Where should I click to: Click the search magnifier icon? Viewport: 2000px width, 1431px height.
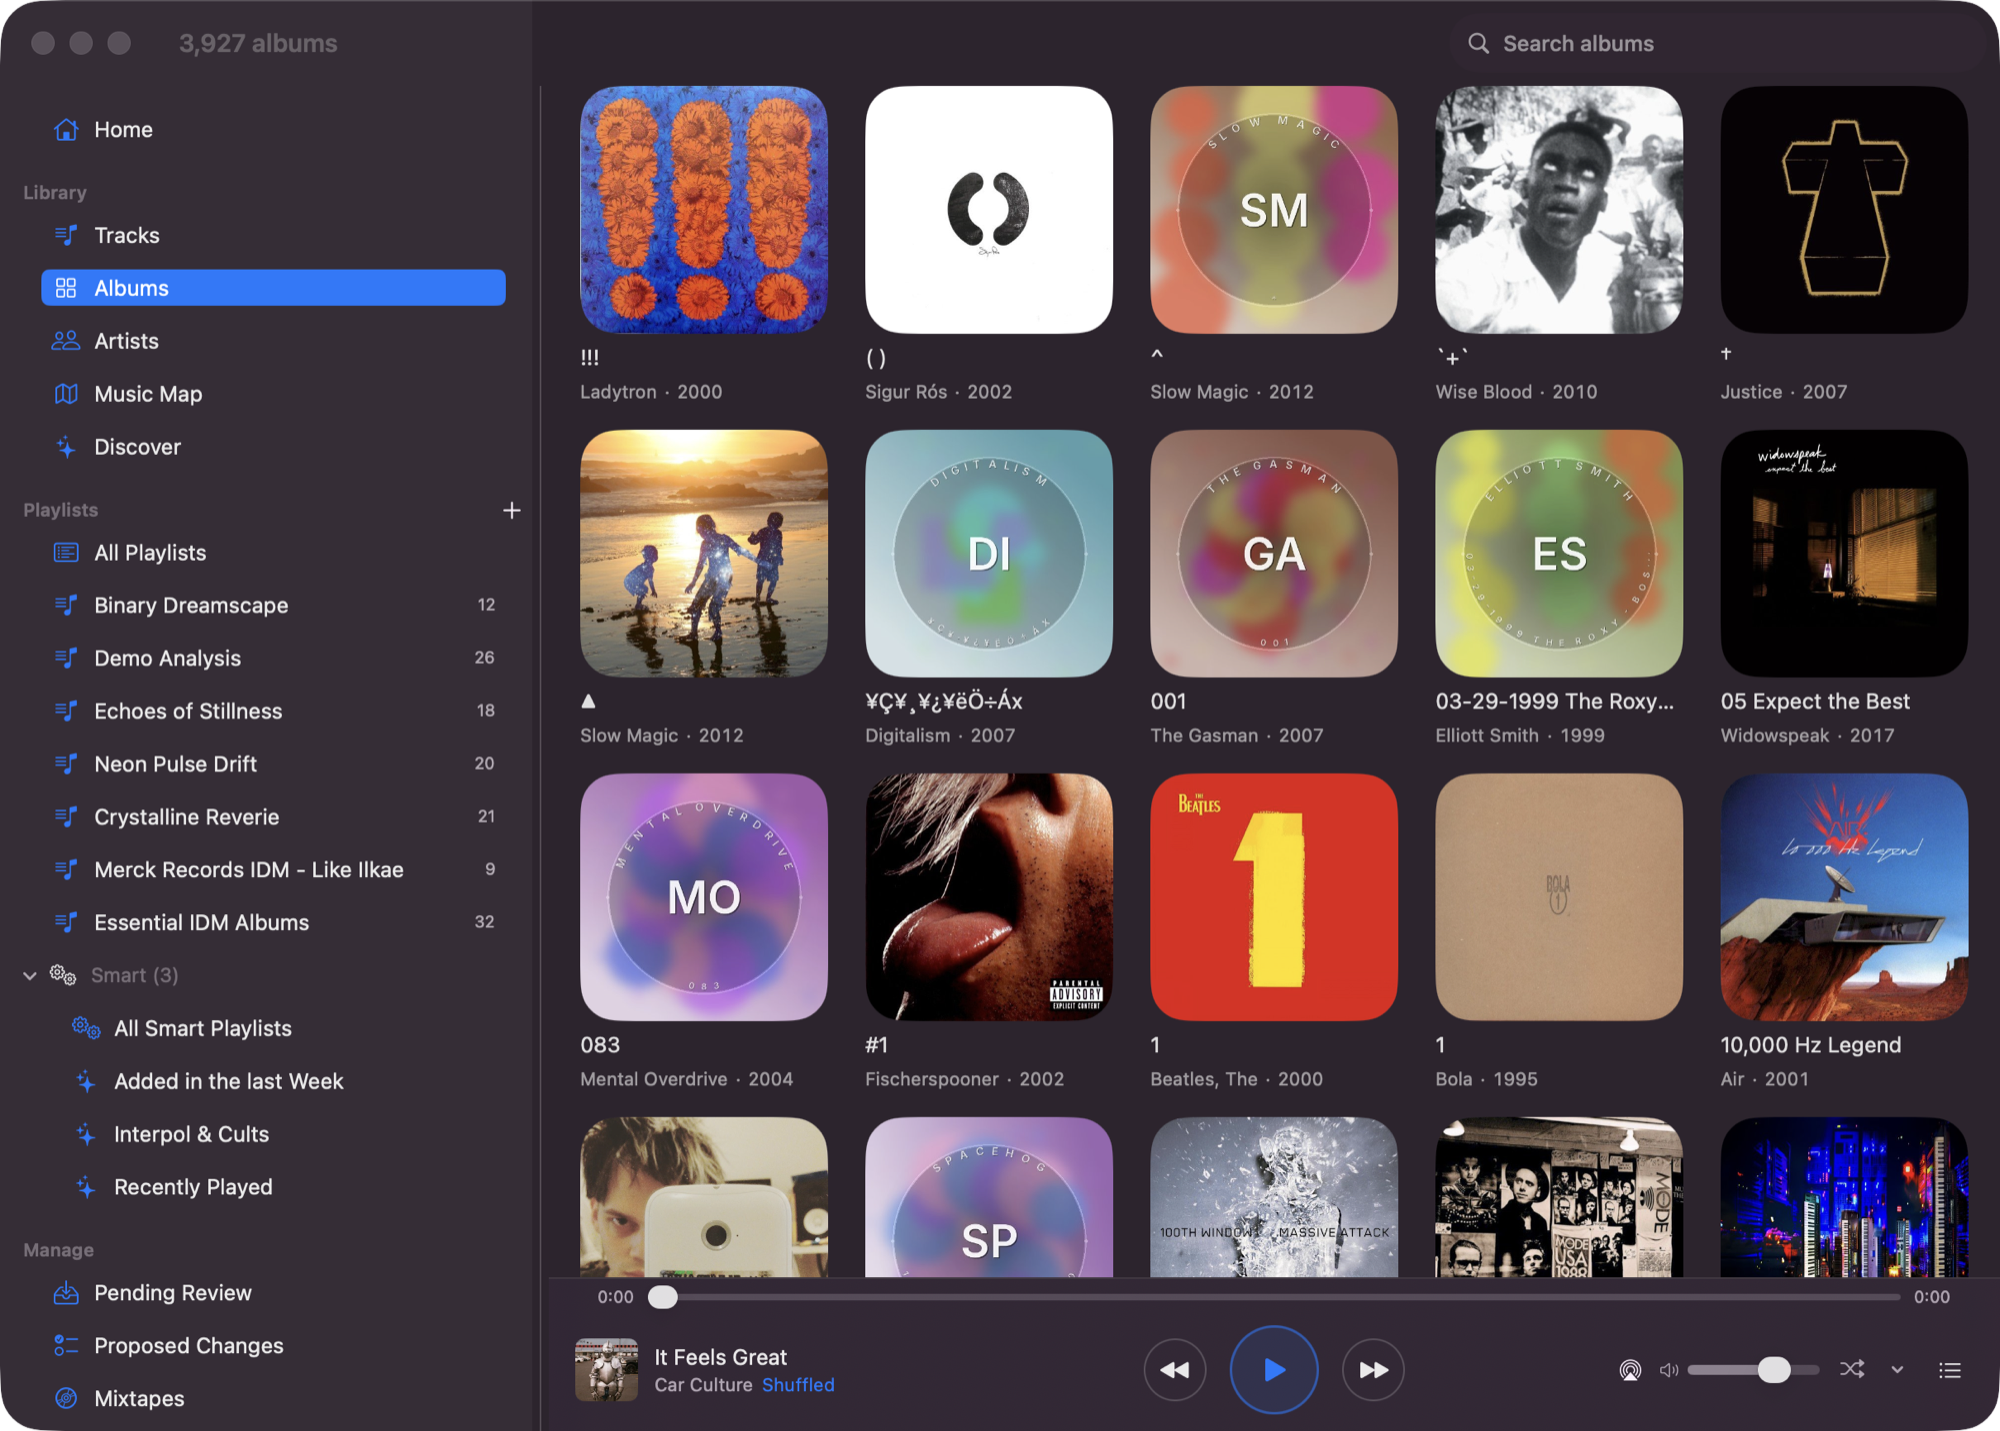coord(1478,43)
